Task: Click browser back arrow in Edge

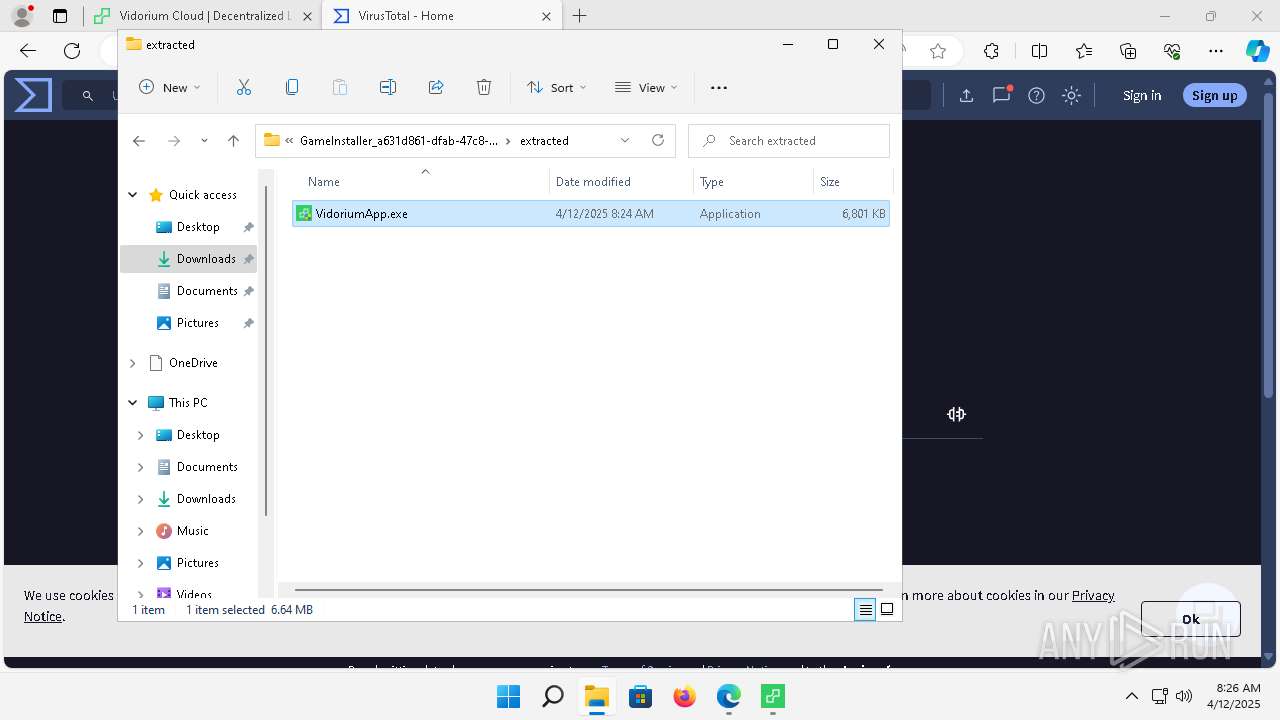Action: click(28, 51)
